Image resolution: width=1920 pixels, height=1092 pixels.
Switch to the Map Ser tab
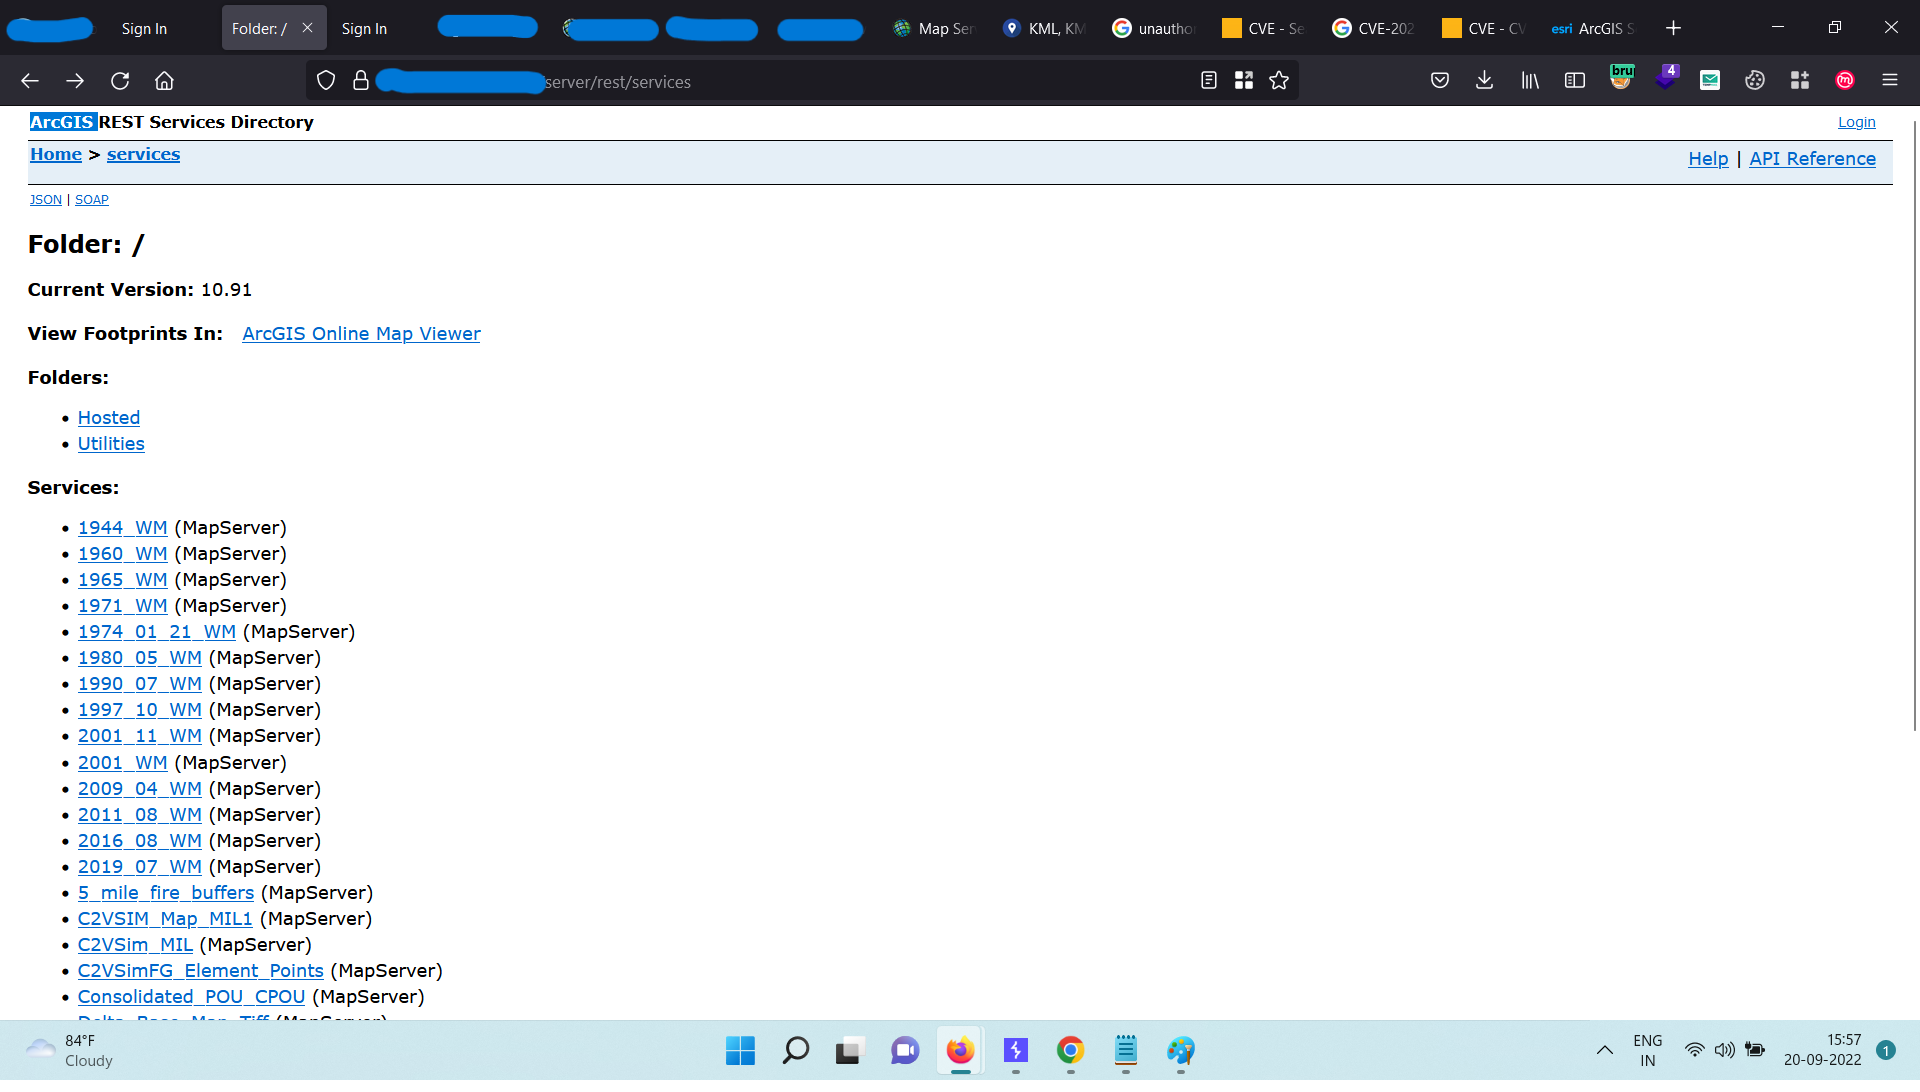click(x=934, y=28)
